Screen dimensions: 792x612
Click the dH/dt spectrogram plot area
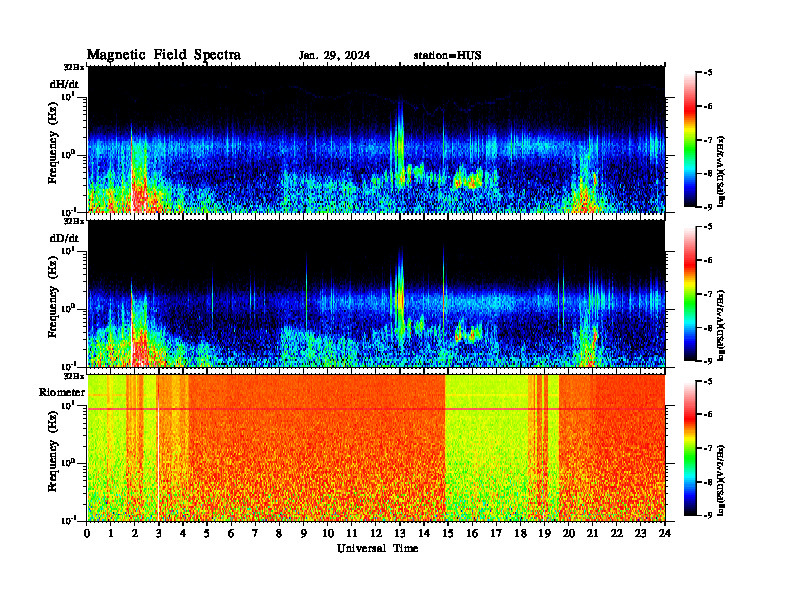376,139
